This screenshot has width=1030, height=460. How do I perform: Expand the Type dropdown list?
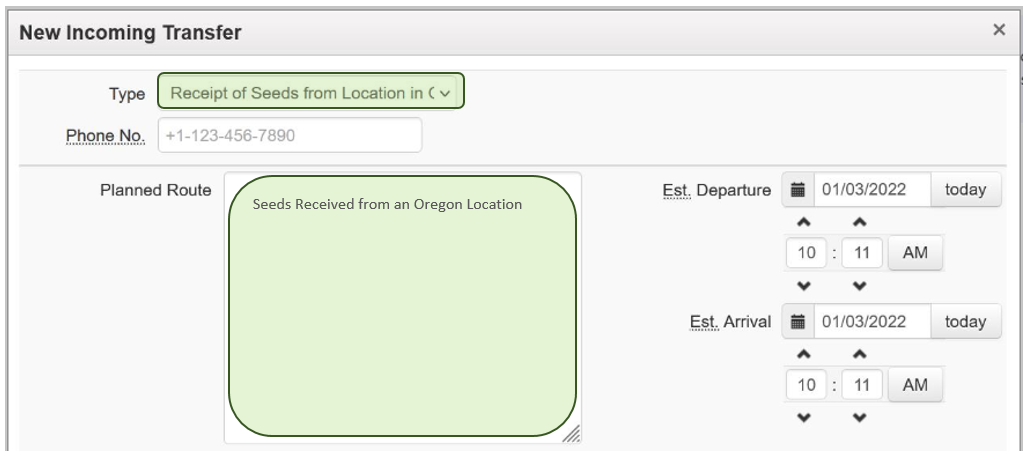pyautogui.click(x=311, y=93)
